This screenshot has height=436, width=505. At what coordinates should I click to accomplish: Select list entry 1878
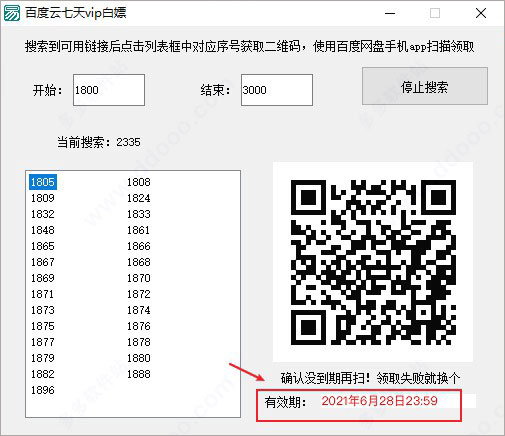[x=139, y=342]
